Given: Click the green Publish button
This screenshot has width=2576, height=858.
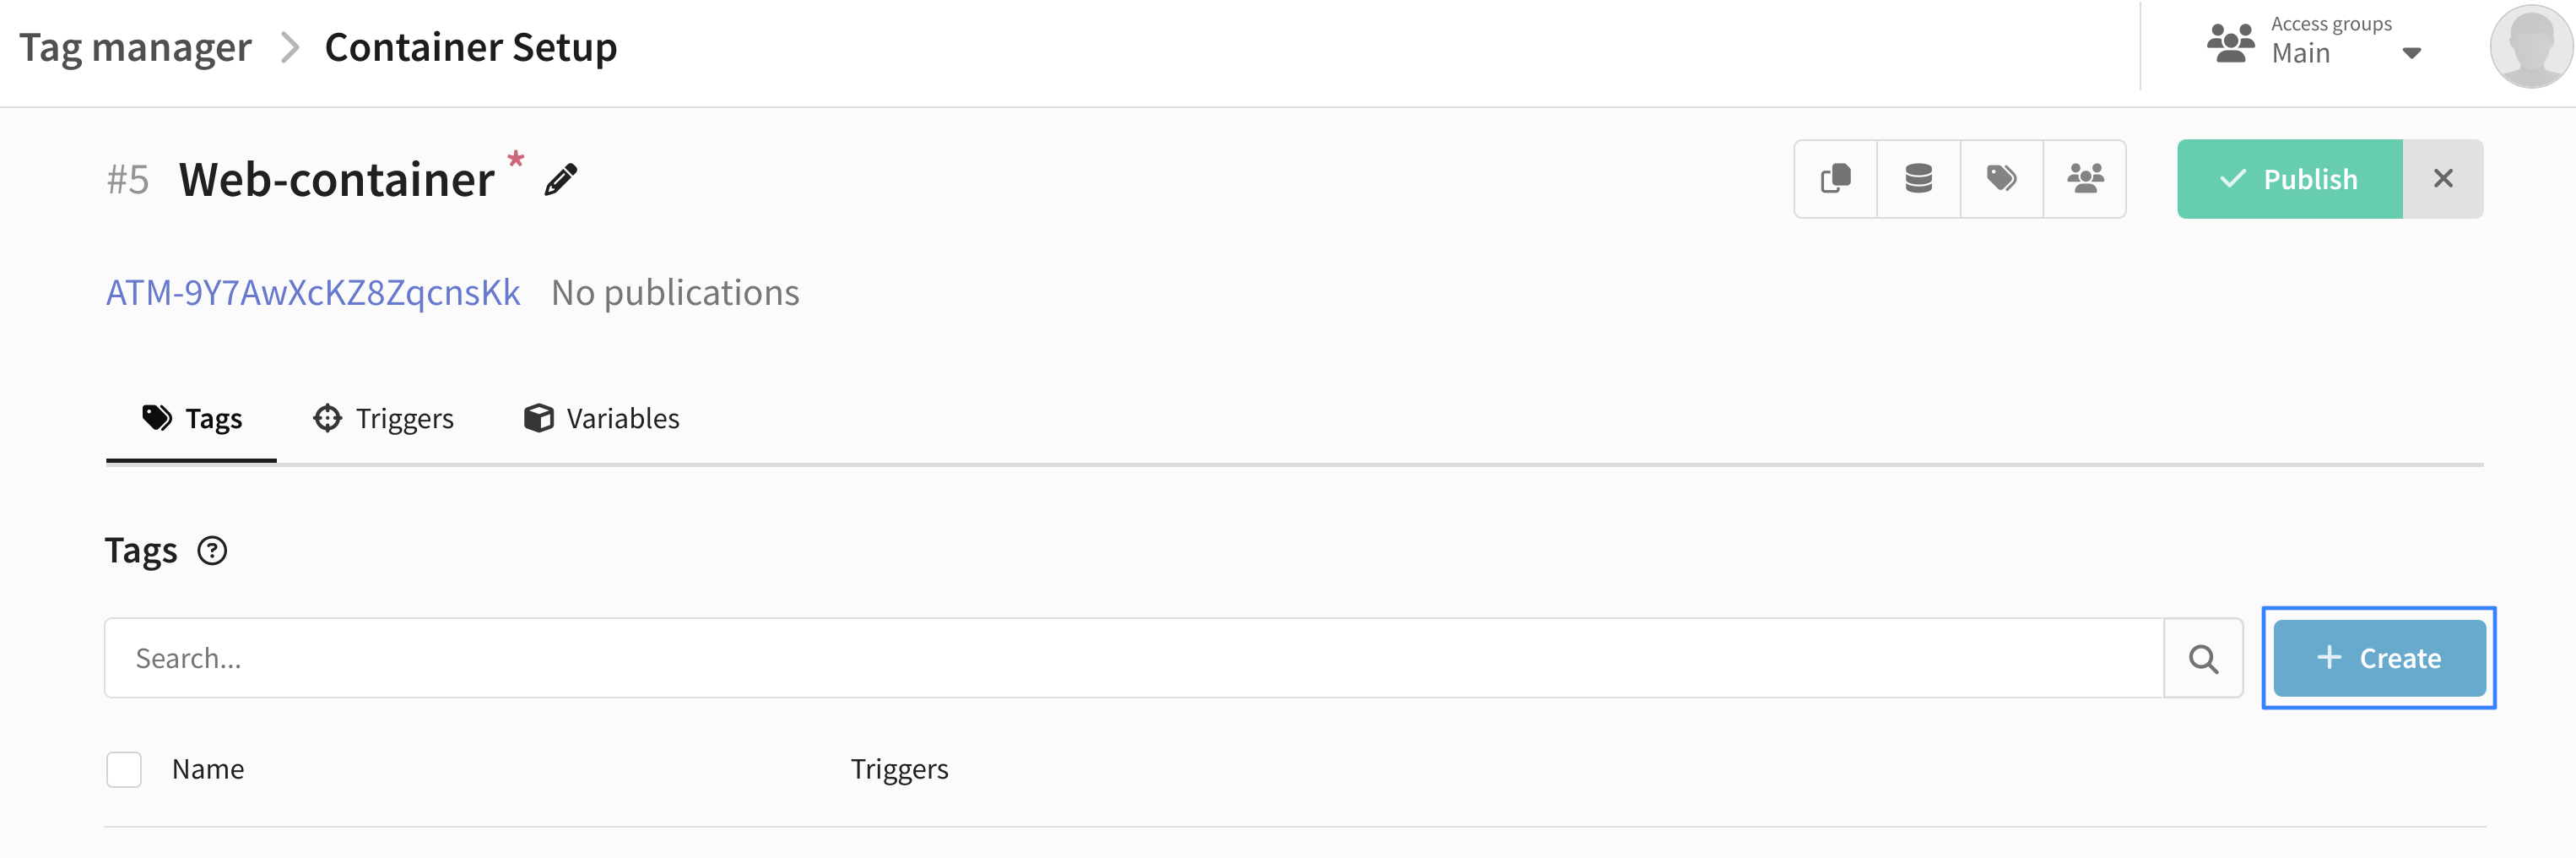Looking at the screenshot, I should click(2289, 179).
